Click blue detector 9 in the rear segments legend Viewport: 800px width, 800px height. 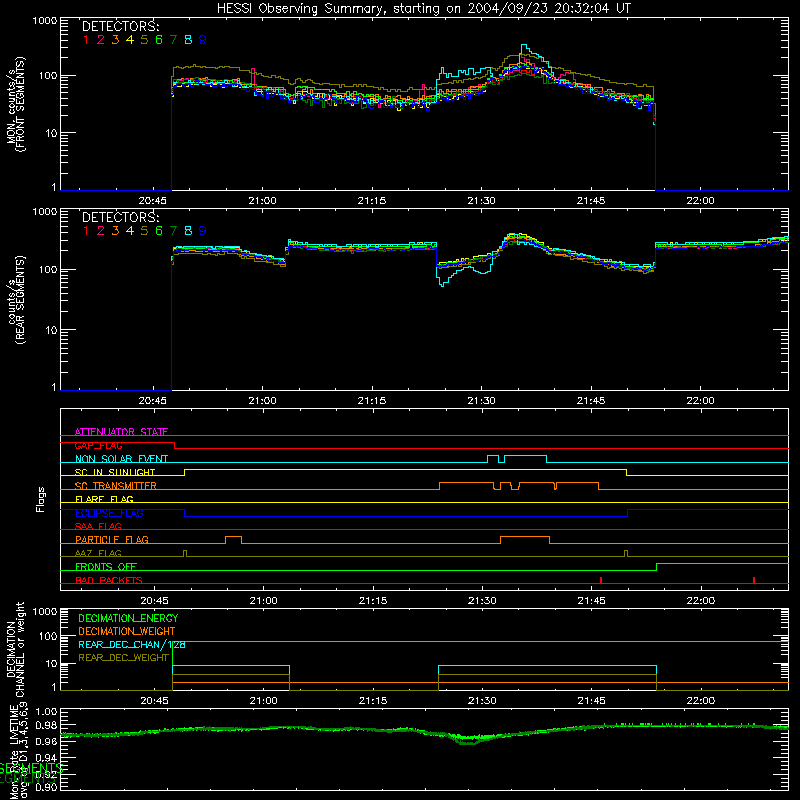[x=203, y=231]
